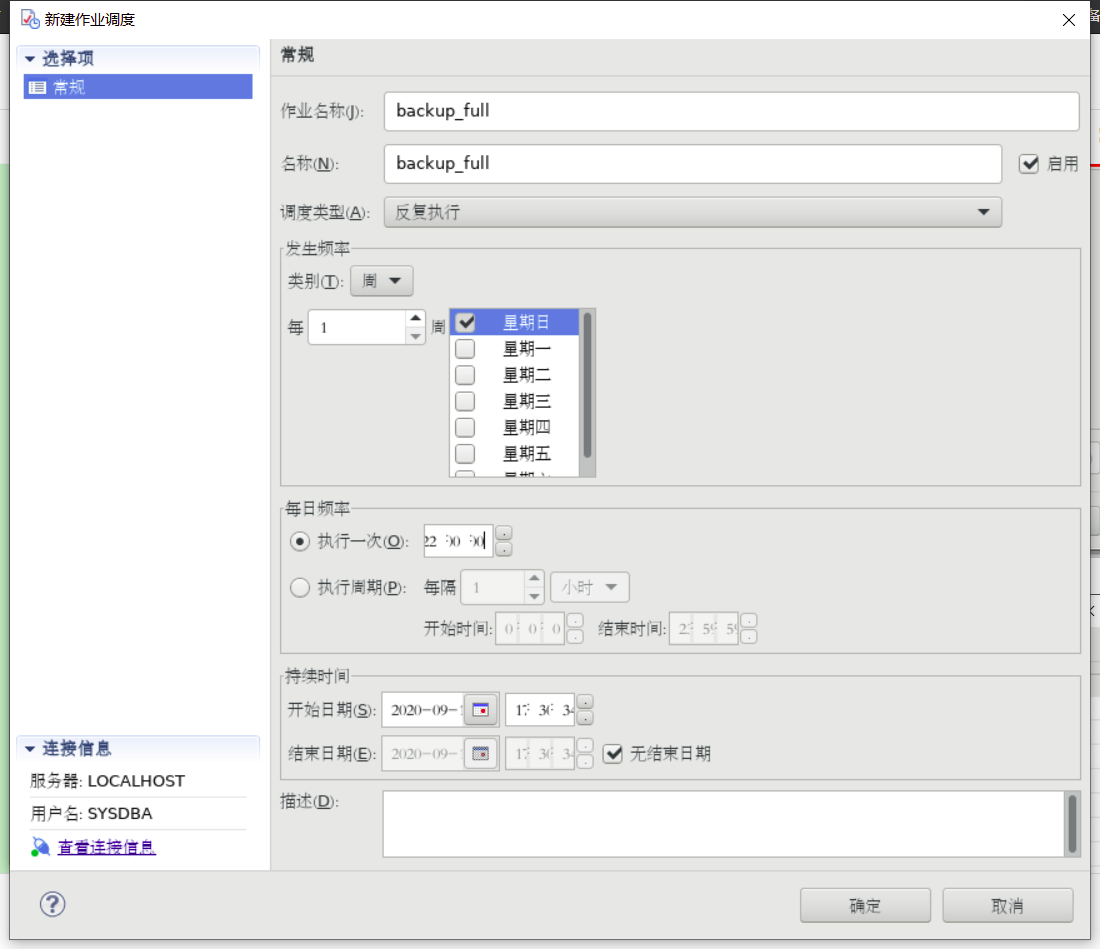Click 确定 to confirm the job schedule
The width and height of the screenshot is (1100, 949).
864,904
